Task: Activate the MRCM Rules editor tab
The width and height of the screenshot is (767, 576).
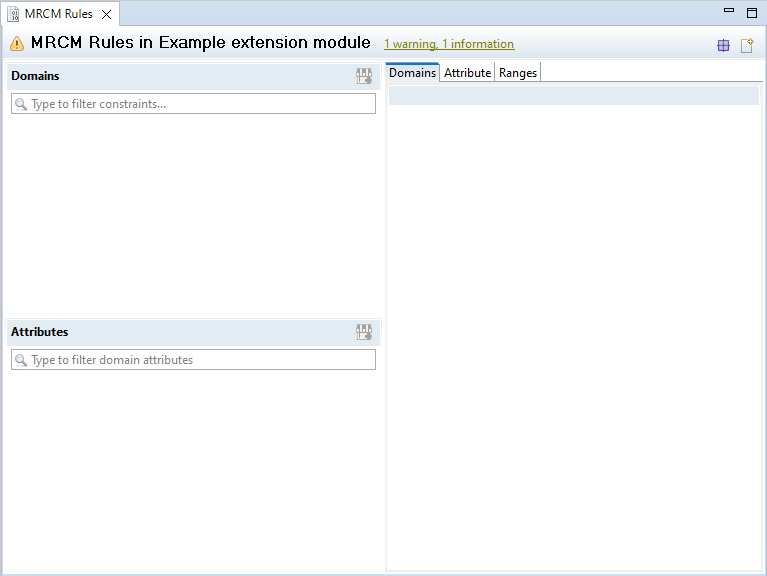Action: click(58, 14)
